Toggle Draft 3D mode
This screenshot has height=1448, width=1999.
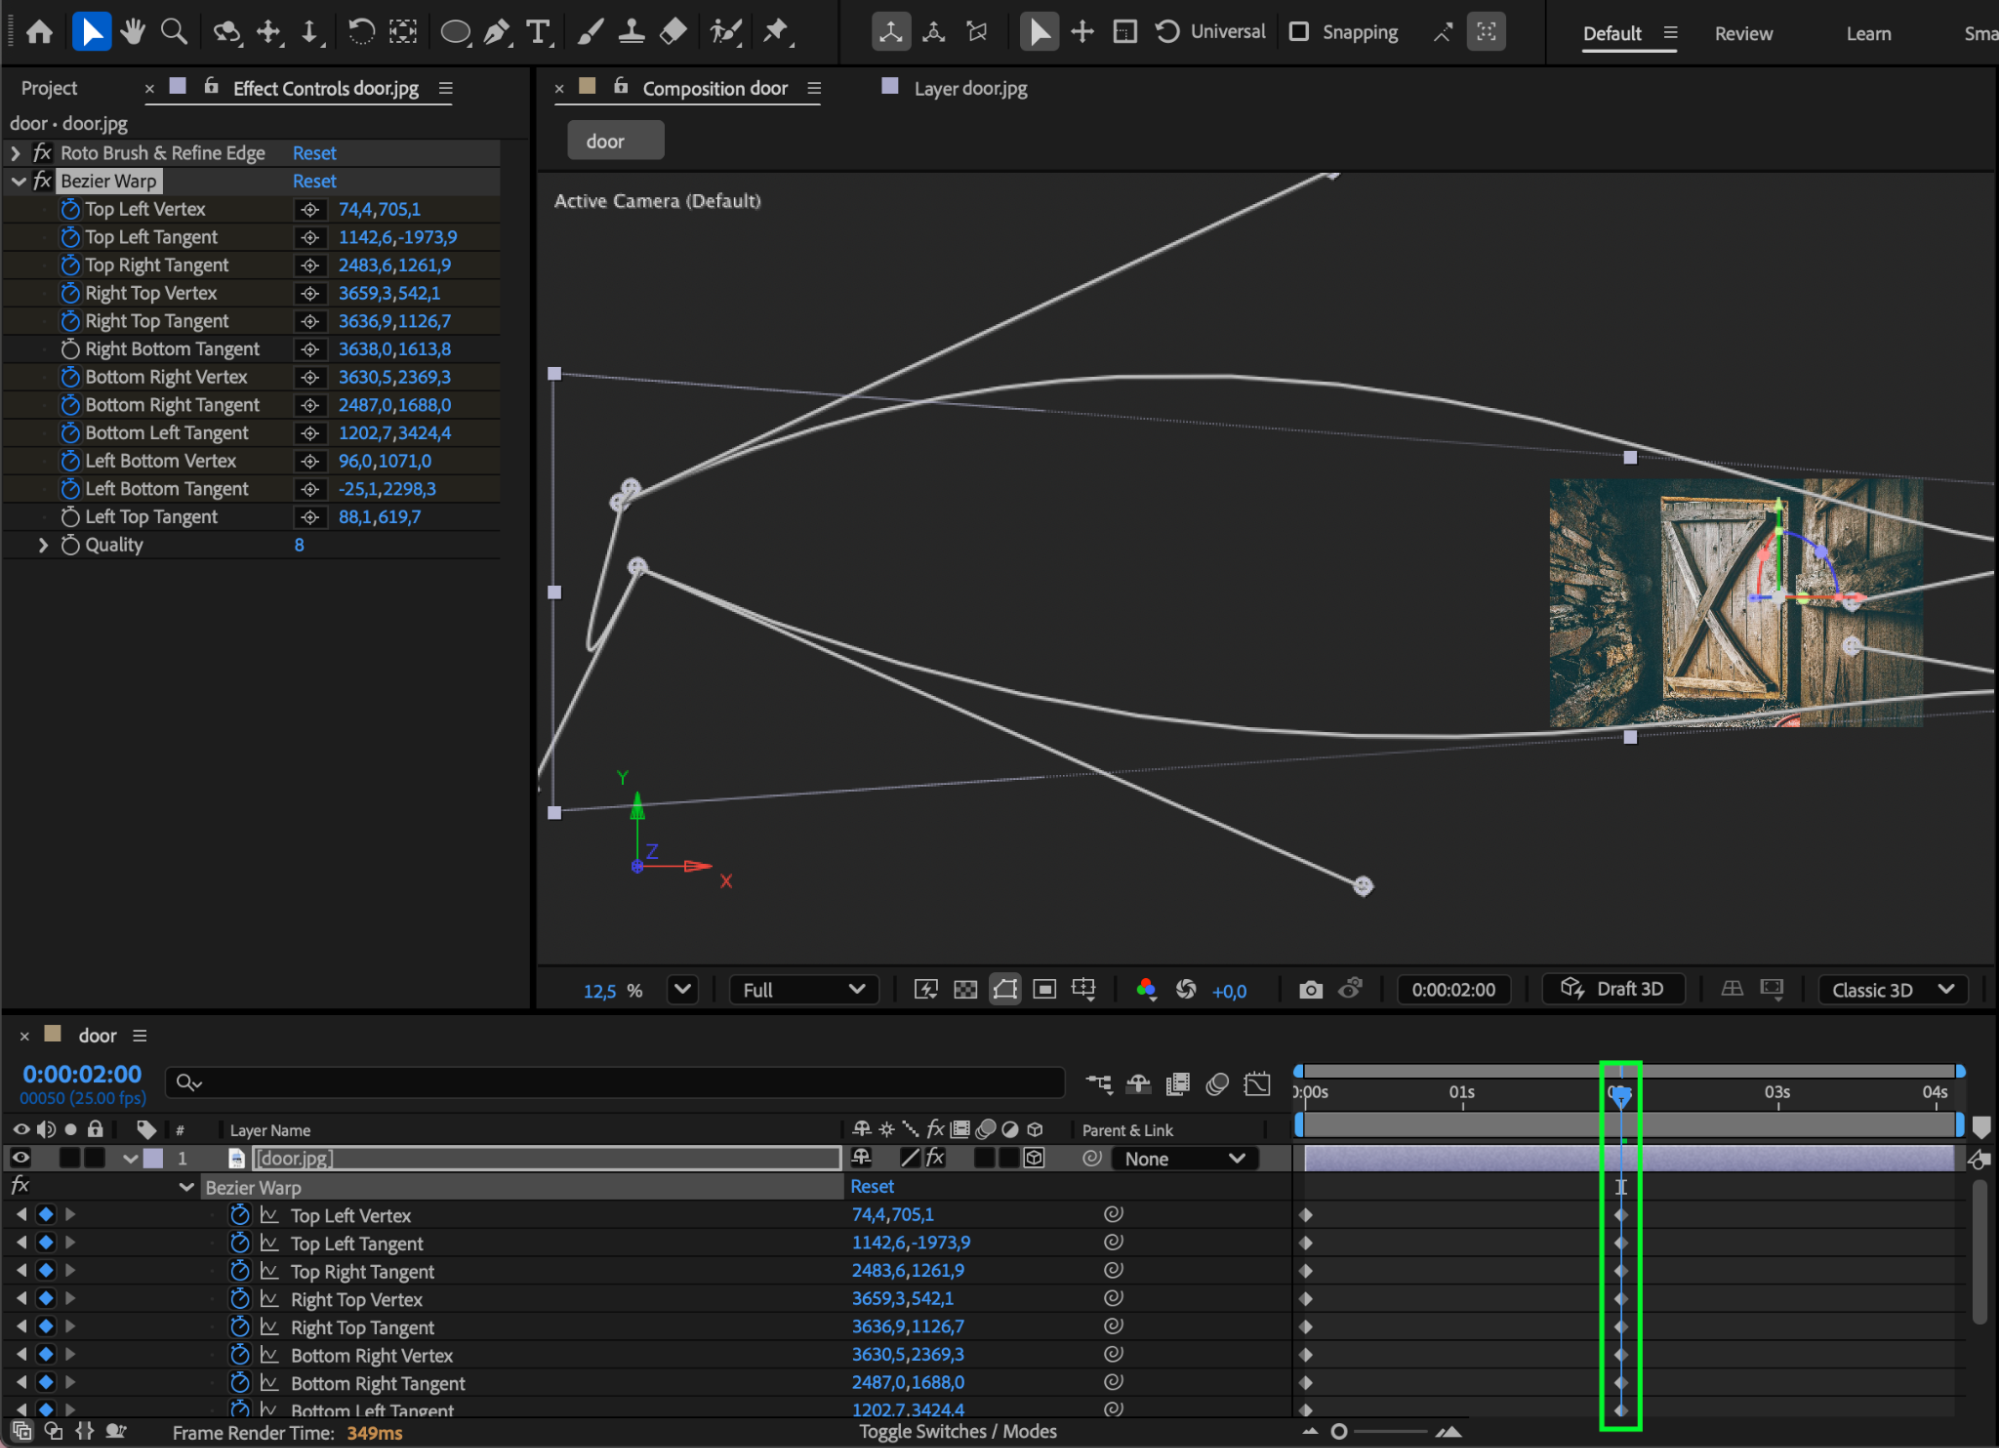point(1612,989)
